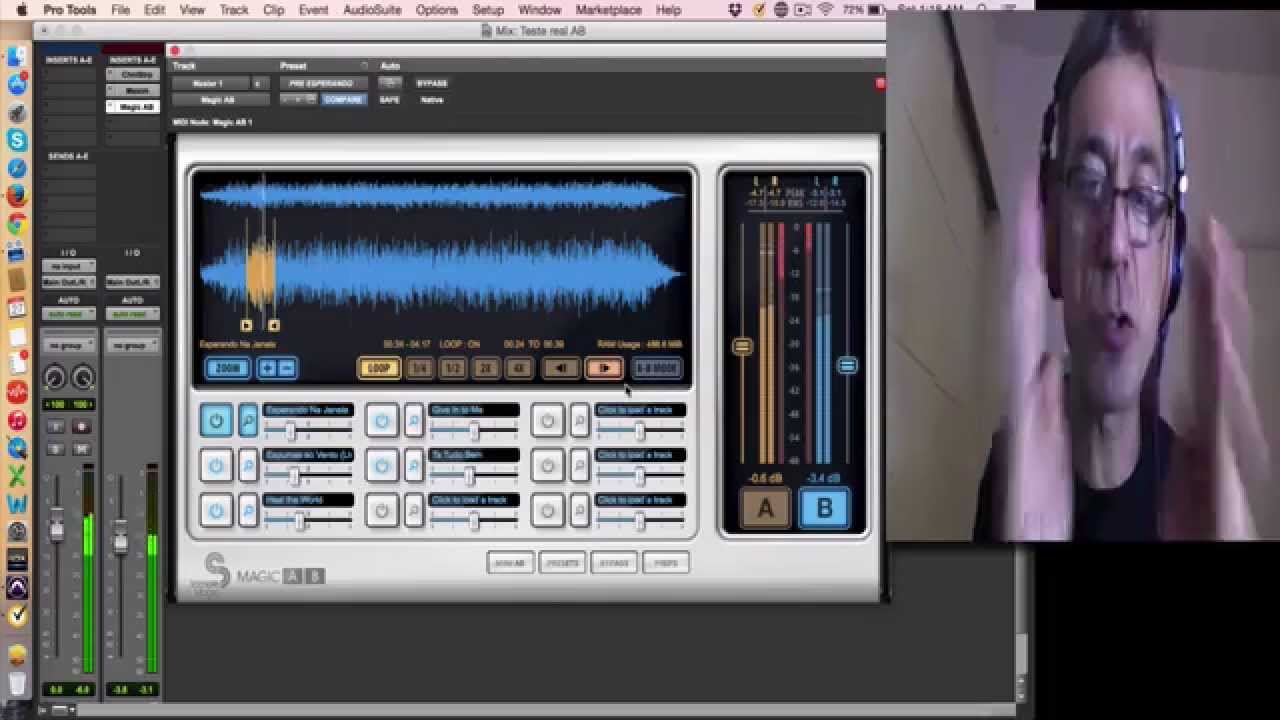The image size is (1280, 720).
Task: Click magnifier of bottom right empty slot
Action: 580,511
